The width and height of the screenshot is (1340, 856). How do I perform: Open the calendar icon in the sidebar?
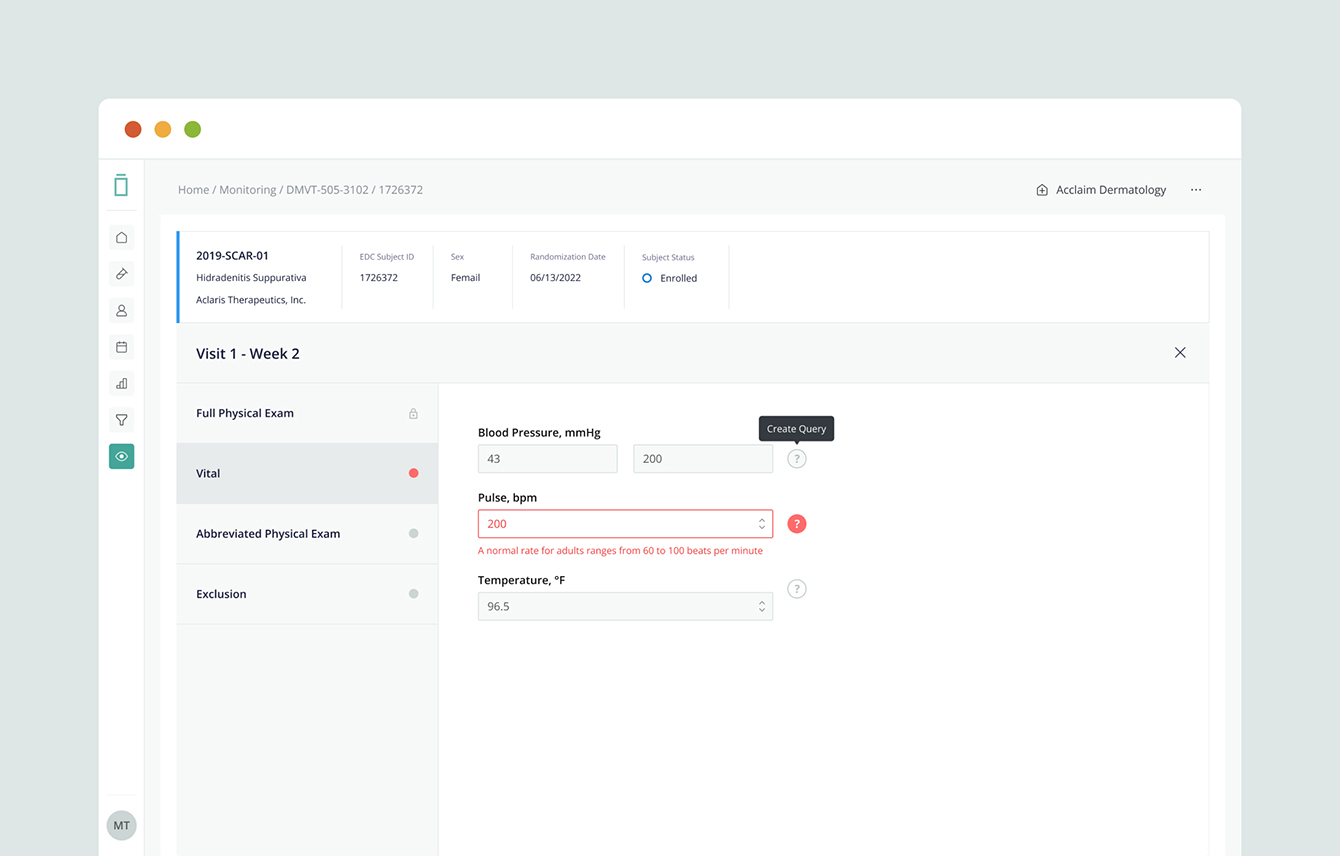point(121,347)
